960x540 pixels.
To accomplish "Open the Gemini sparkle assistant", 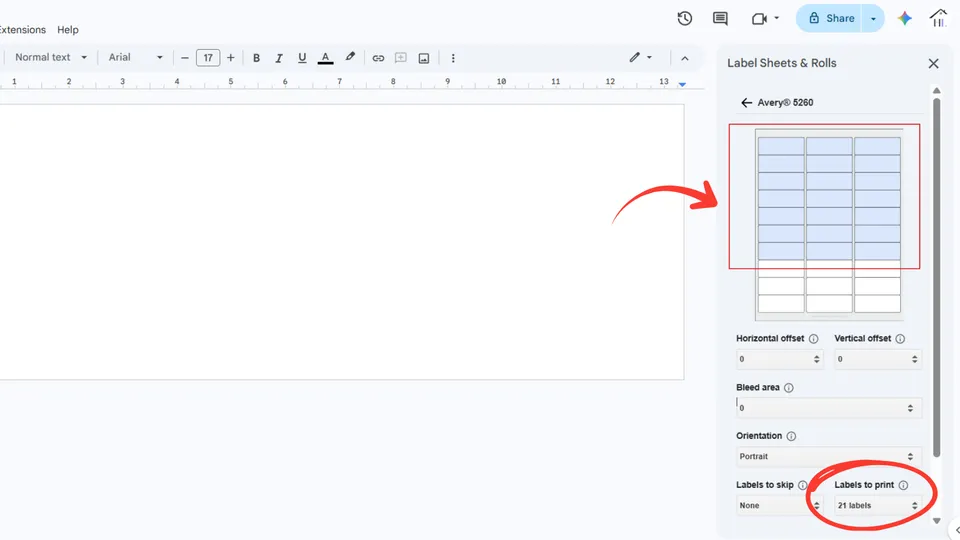I will 904,18.
